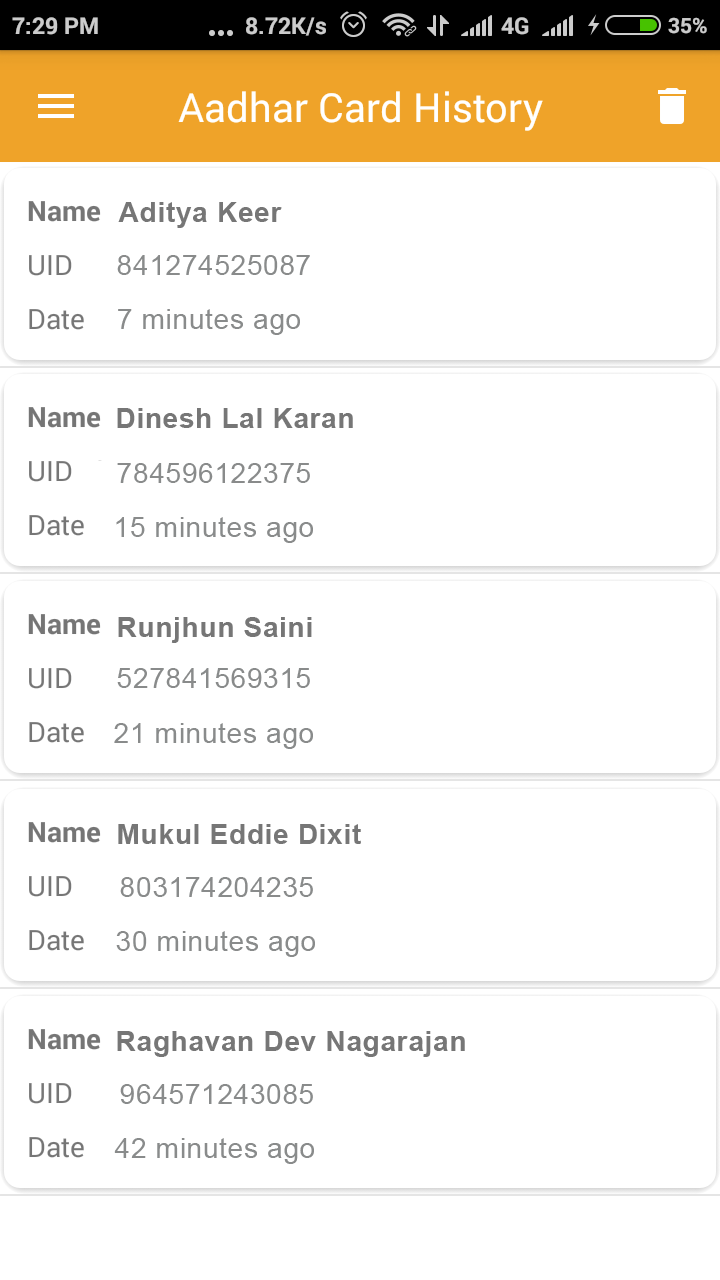
Task: Open Raghavan Dev Nagarajan card
Action: coord(360,1093)
